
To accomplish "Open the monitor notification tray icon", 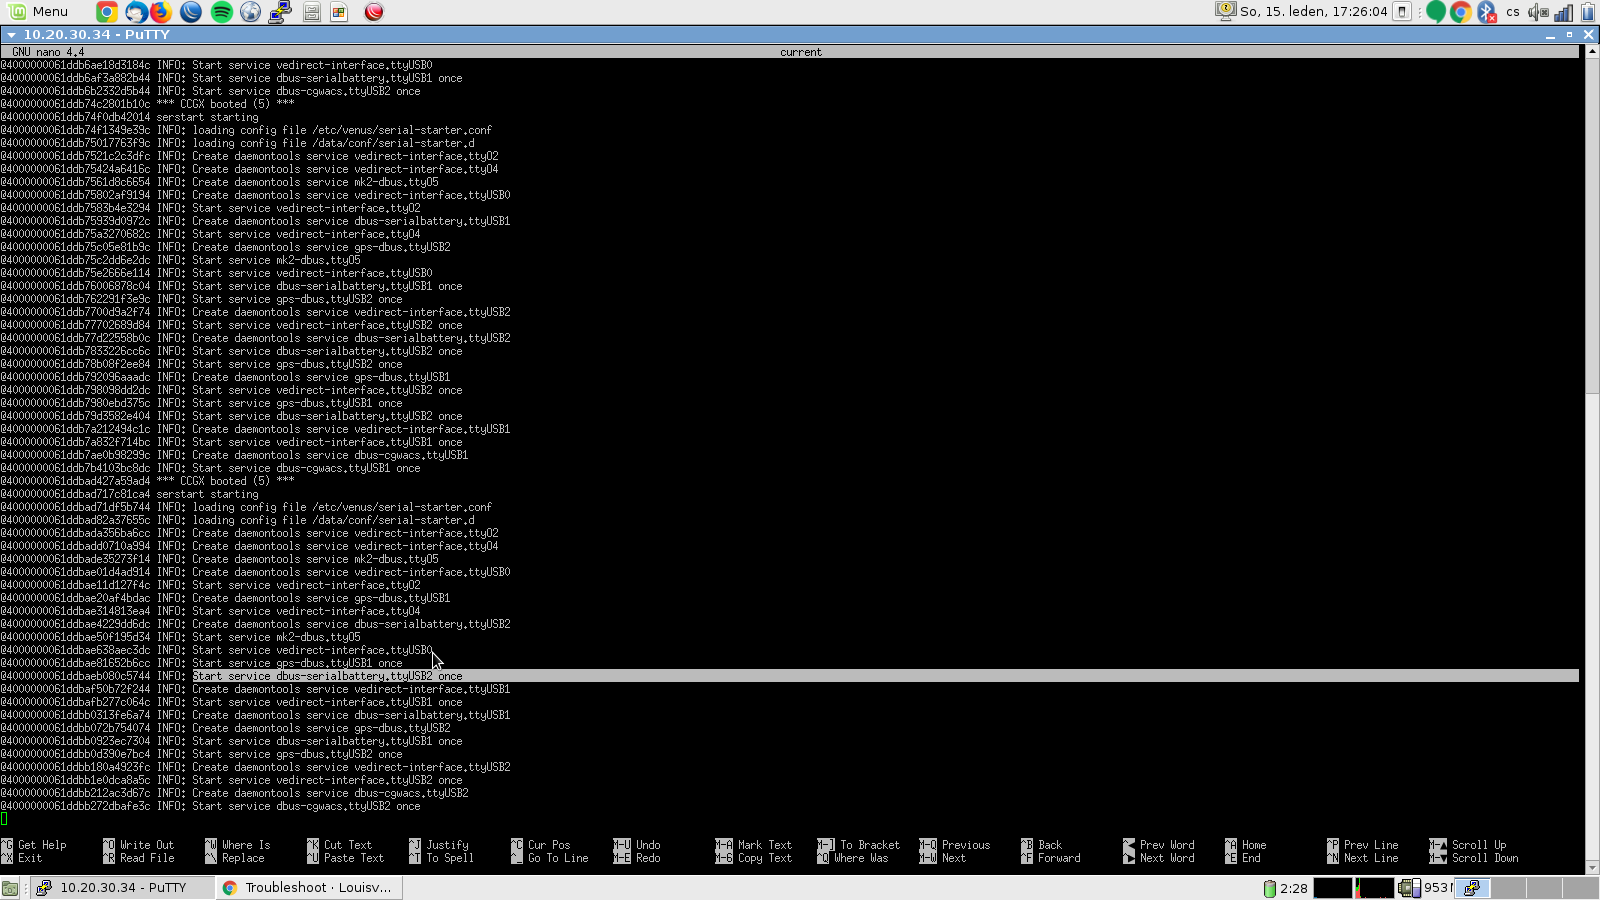I will click(1225, 11).
